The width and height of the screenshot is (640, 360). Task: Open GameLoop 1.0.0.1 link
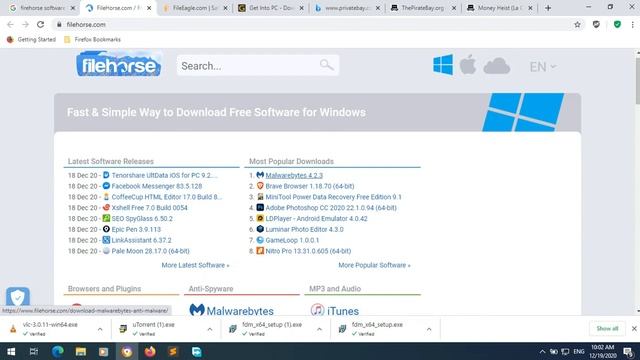(292, 240)
